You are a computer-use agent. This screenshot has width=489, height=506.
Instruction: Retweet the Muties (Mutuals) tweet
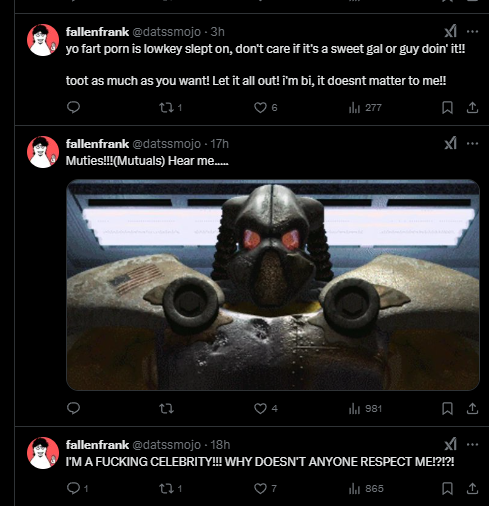pyautogui.click(x=166, y=409)
